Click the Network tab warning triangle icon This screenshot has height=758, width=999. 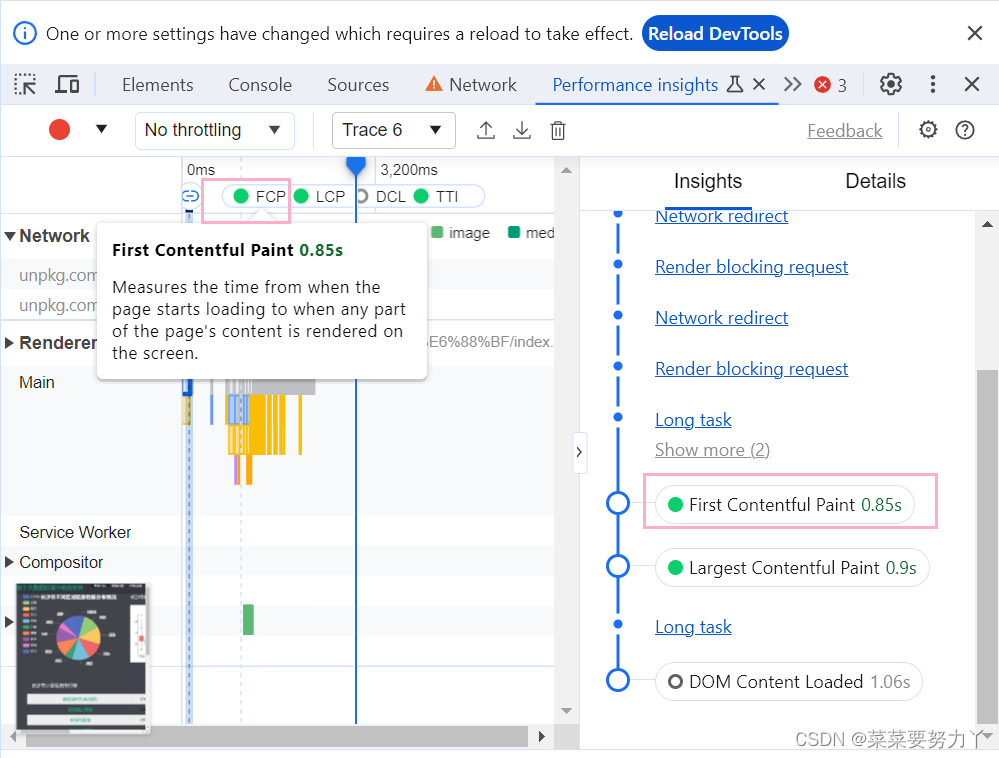pyautogui.click(x=434, y=84)
